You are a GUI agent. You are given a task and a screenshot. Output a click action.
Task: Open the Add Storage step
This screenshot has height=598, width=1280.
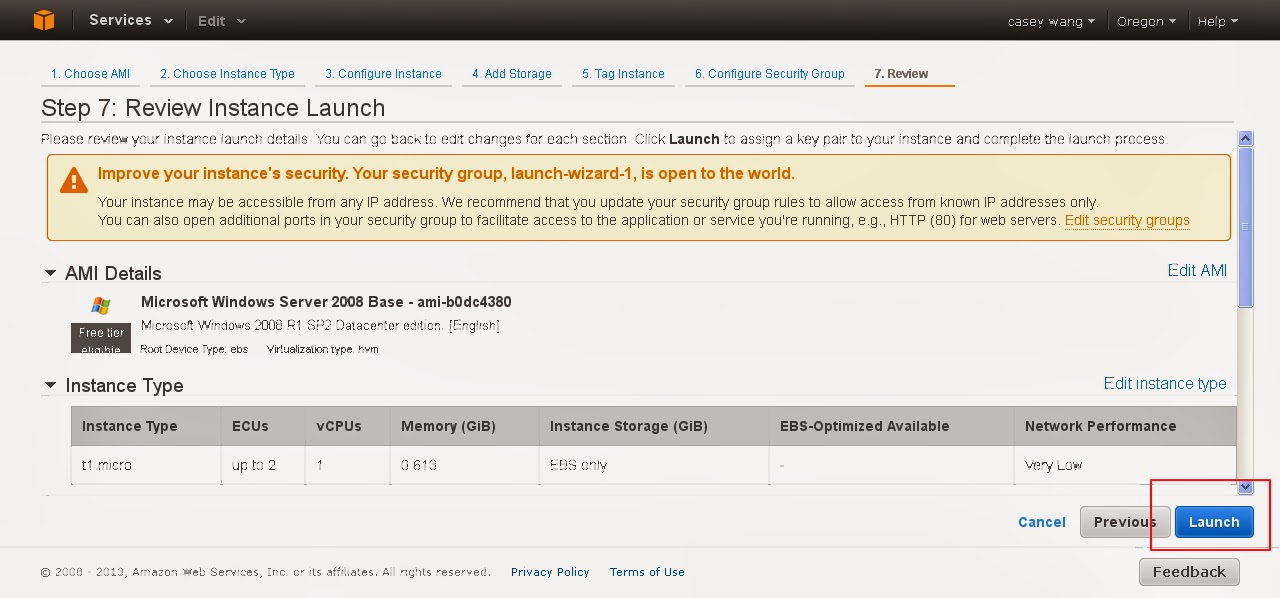[511, 74]
